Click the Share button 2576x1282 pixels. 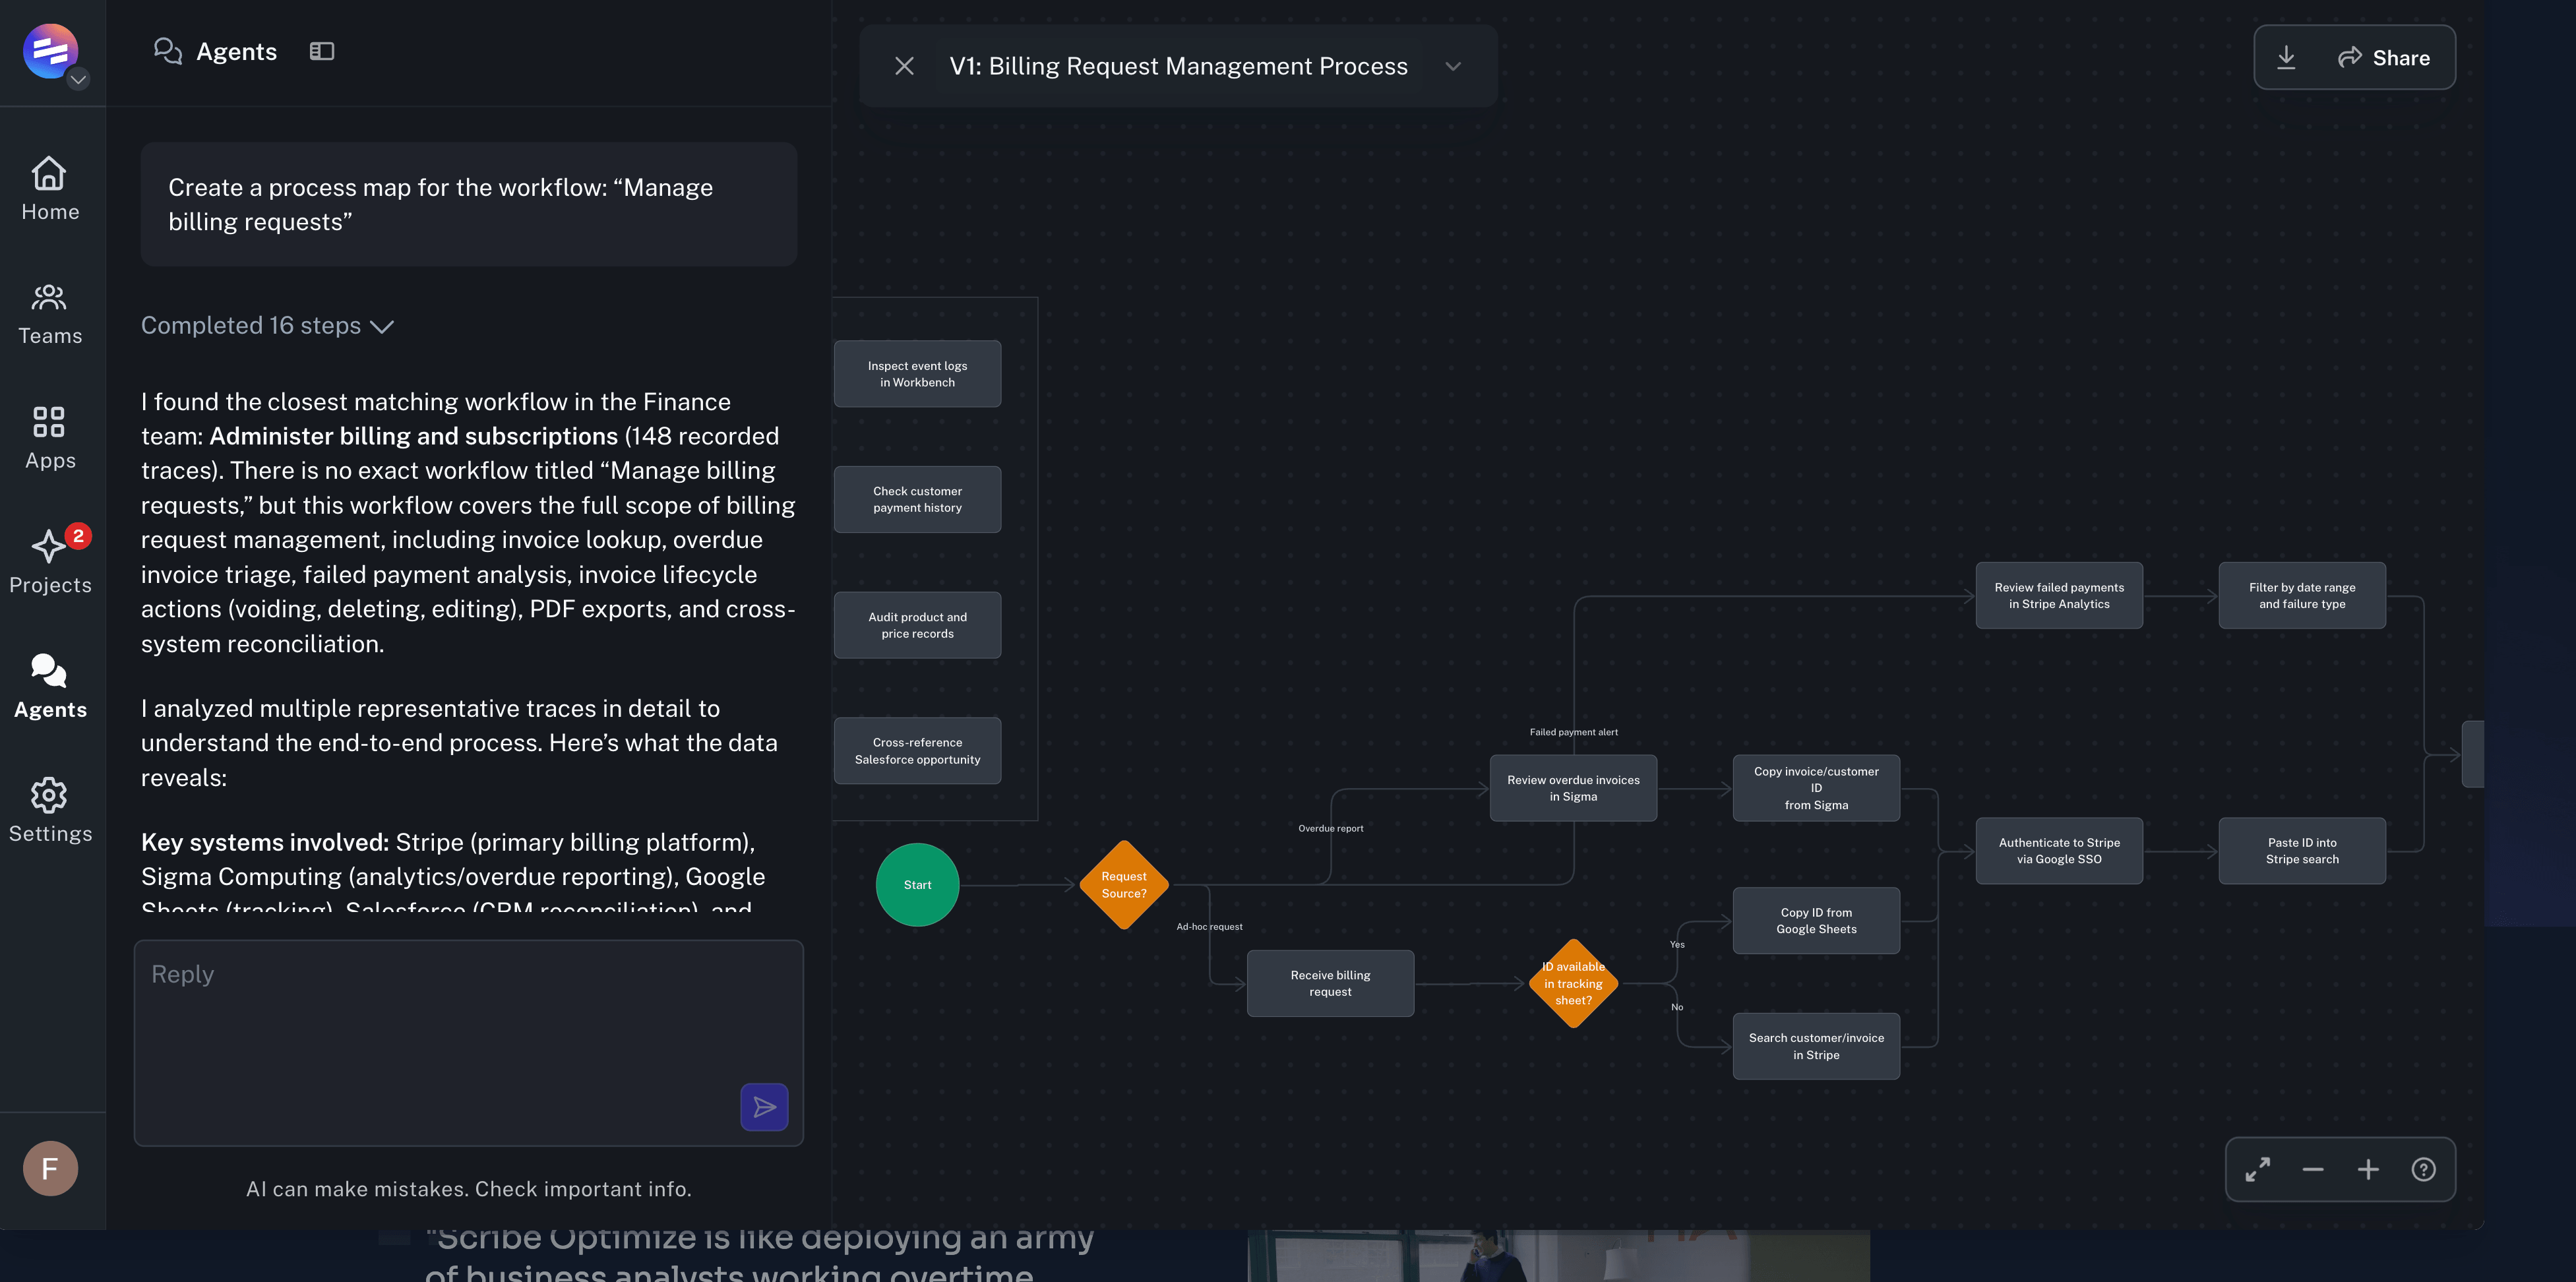pos(2383,58)
